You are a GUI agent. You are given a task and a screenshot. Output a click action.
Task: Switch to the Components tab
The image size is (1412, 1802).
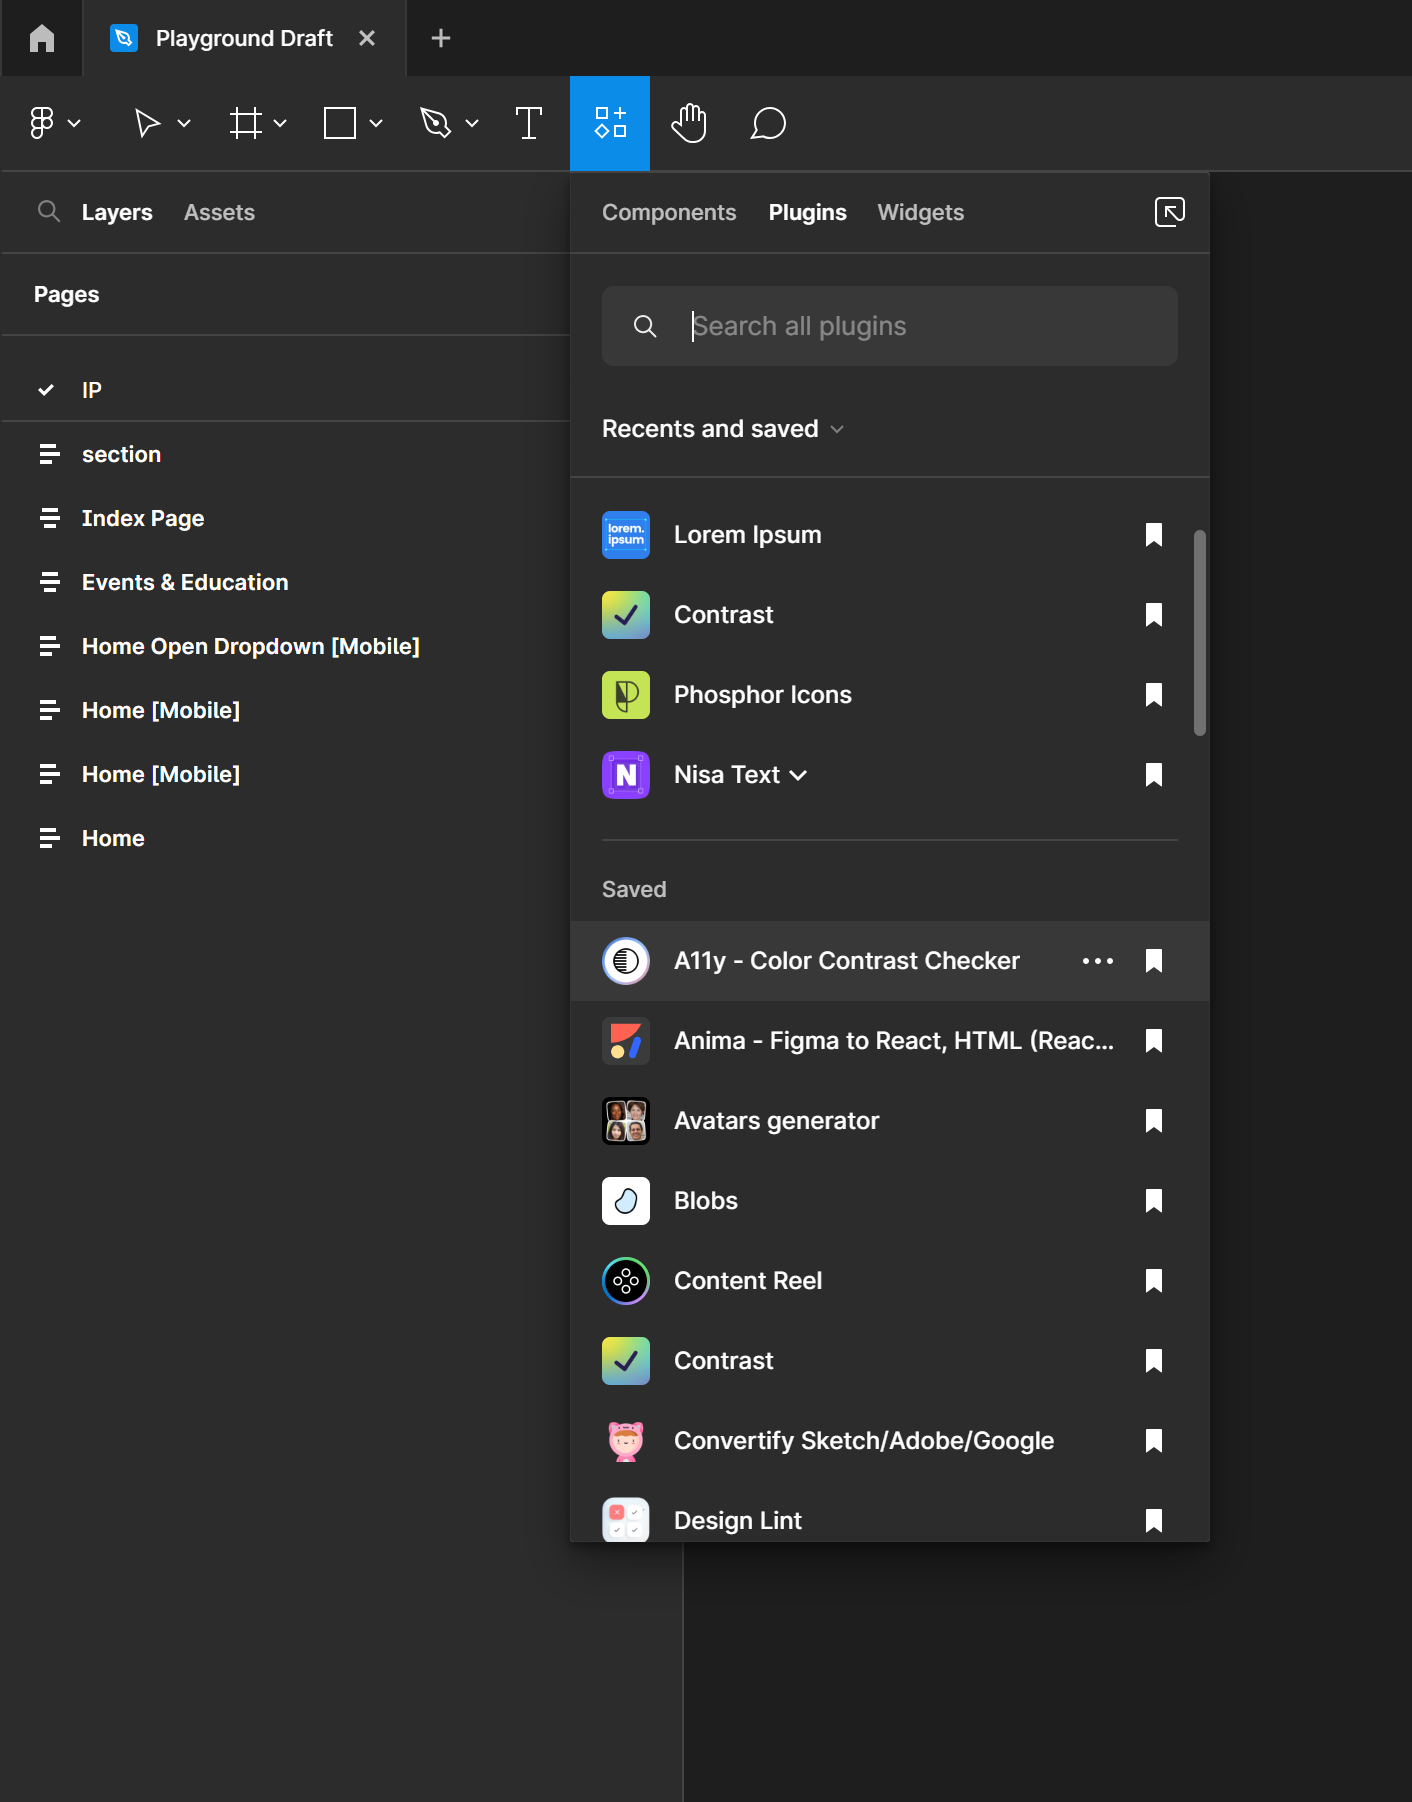pyautogui.click(x=669, y=212)
